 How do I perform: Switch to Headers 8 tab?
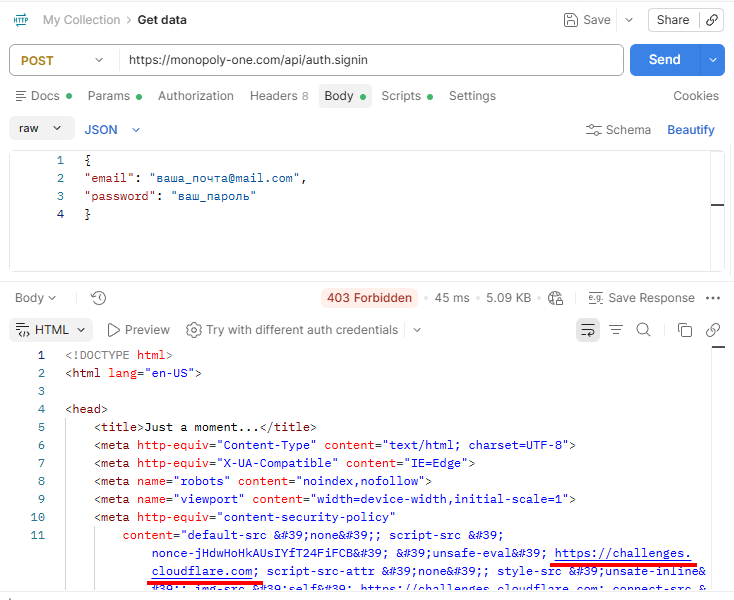(x=279, y=96)
